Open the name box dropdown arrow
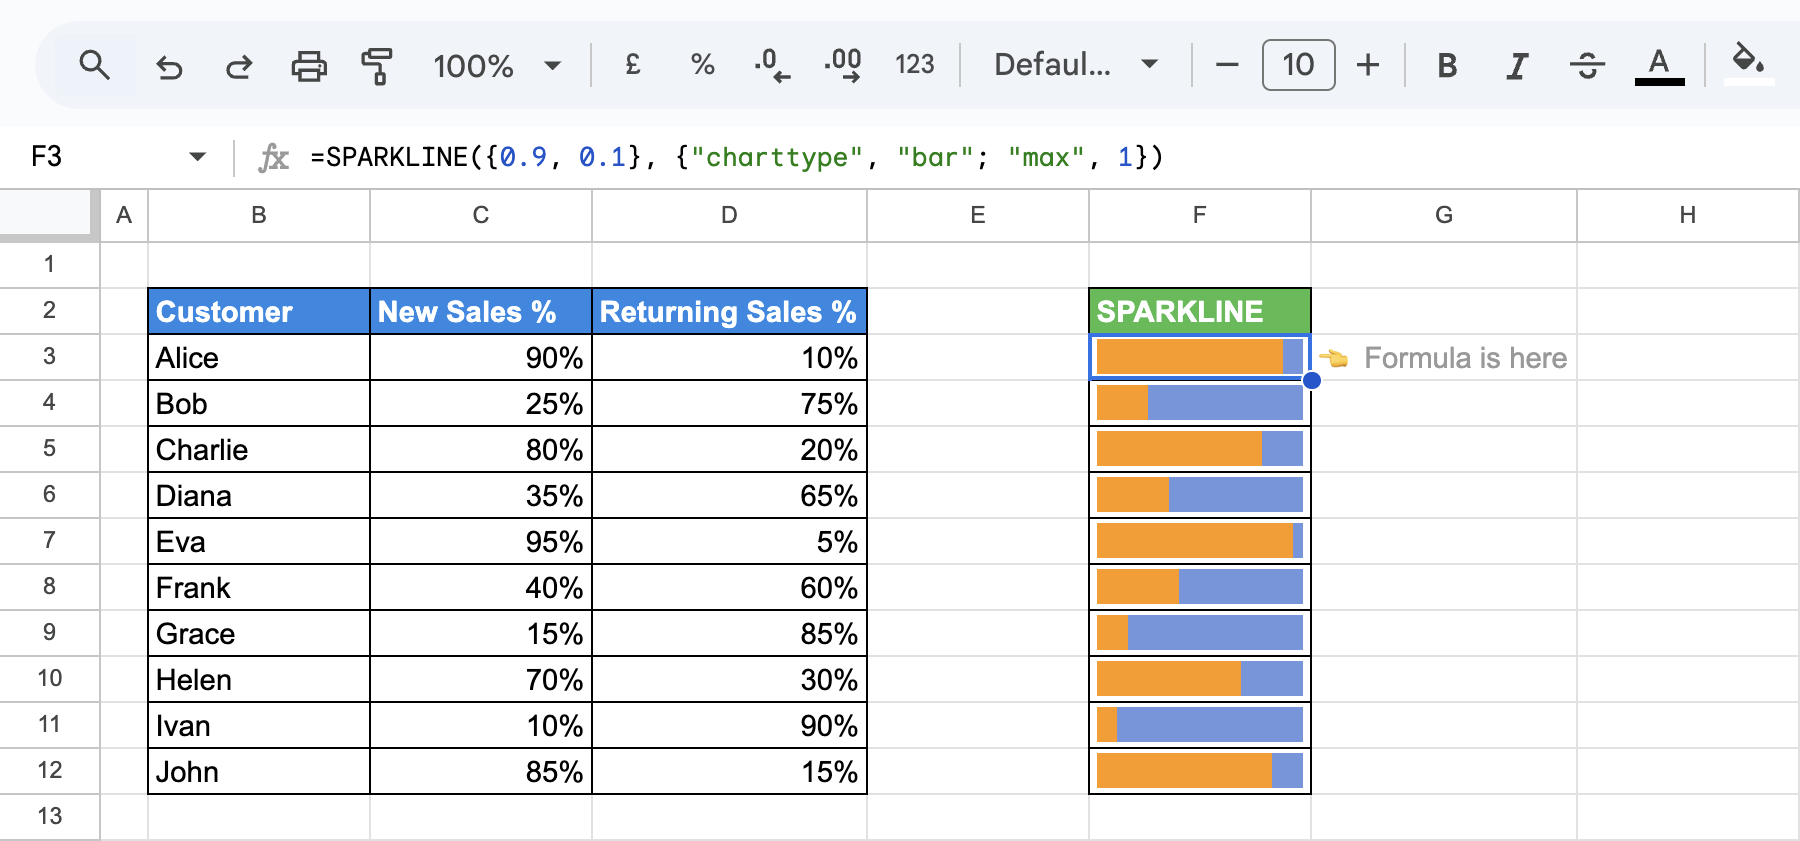The width and height of the screenshot is (1800, 841). coord(197,157)
